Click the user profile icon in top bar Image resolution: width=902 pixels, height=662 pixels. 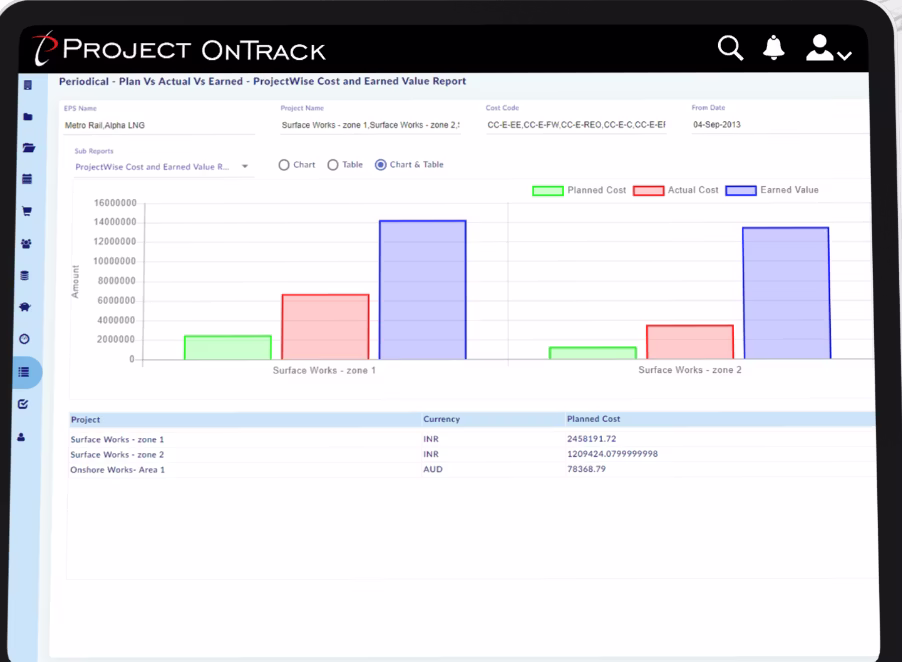coord(818,48)
